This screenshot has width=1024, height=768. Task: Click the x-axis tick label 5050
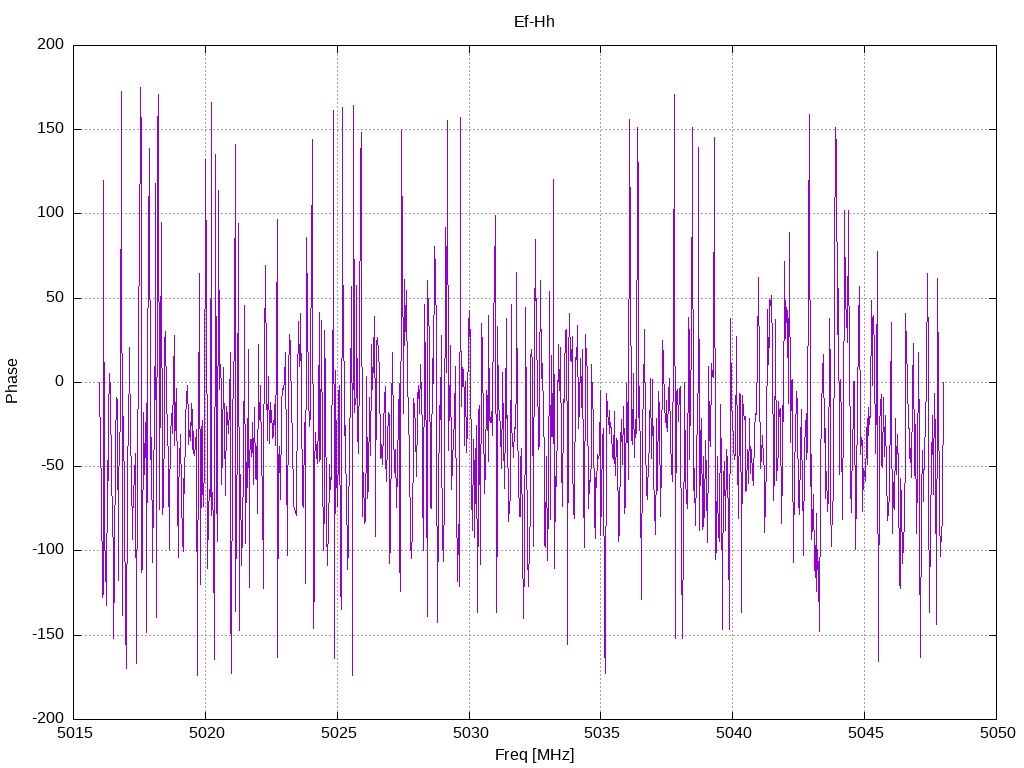[x=997, y=733]
